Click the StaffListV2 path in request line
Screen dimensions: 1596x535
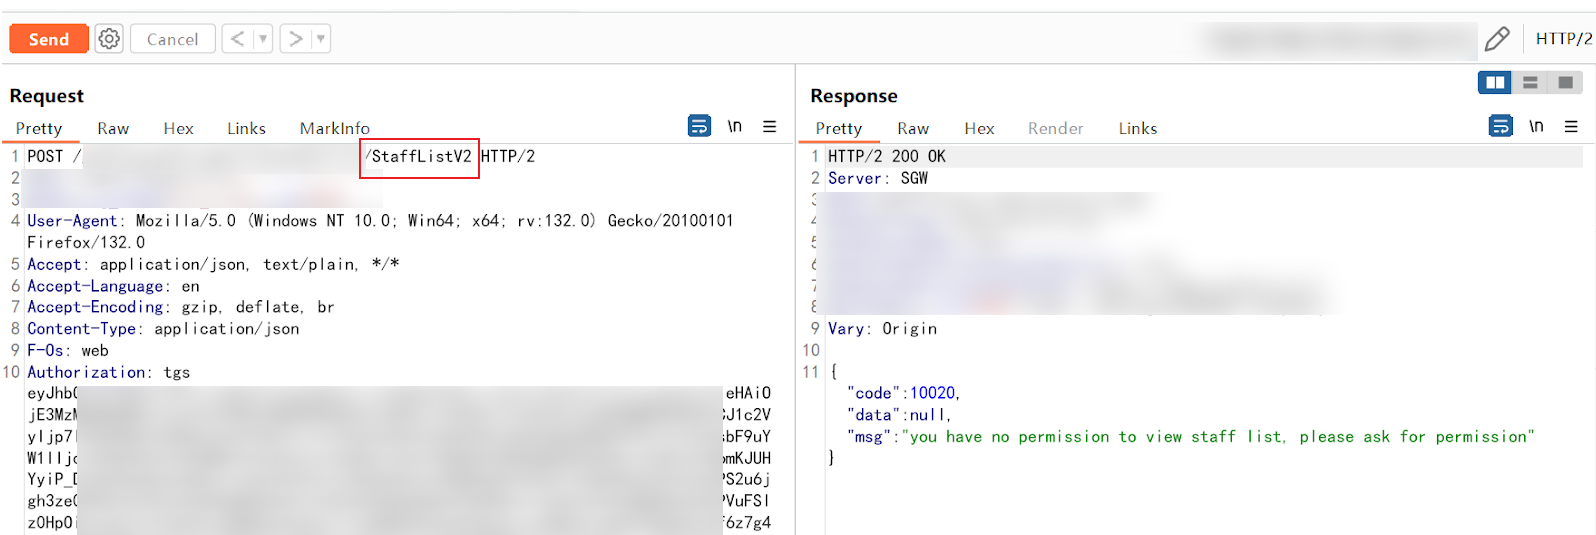[x=421, y=156]
